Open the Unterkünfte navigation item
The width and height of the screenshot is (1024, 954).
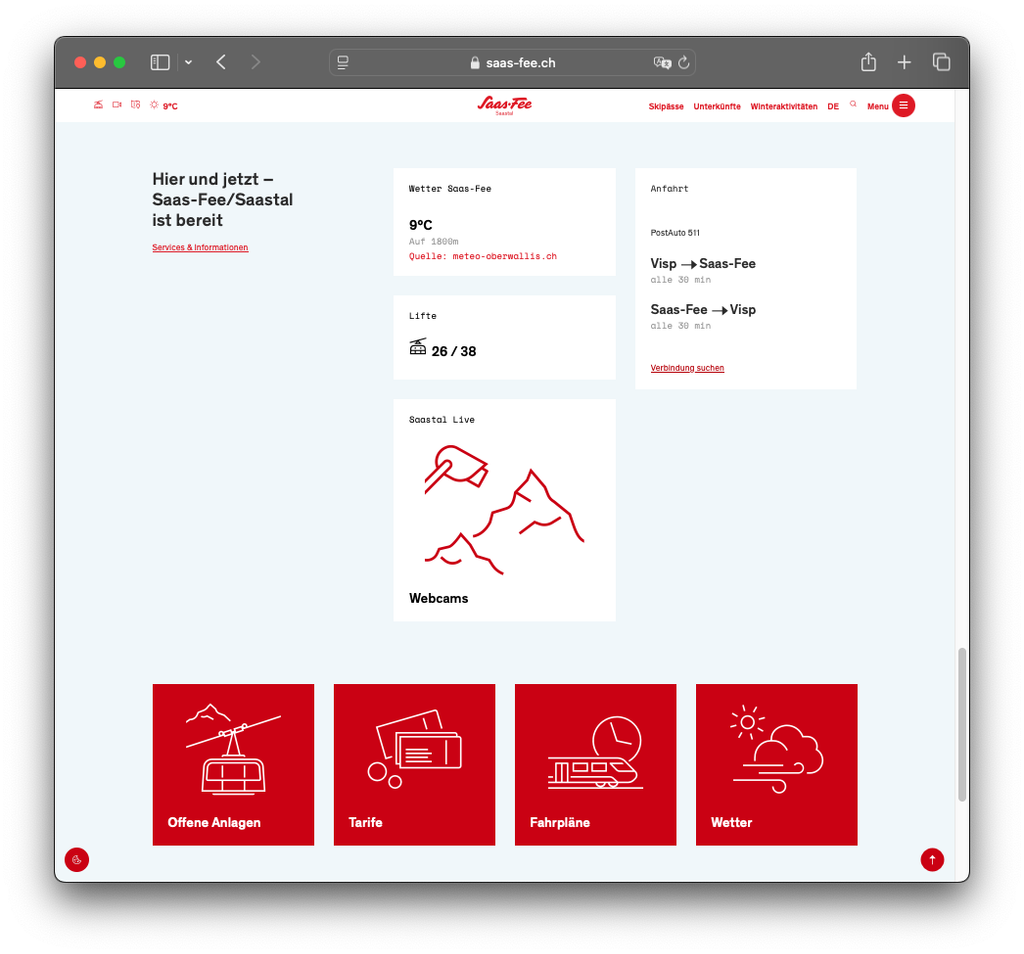click(717, 106)
